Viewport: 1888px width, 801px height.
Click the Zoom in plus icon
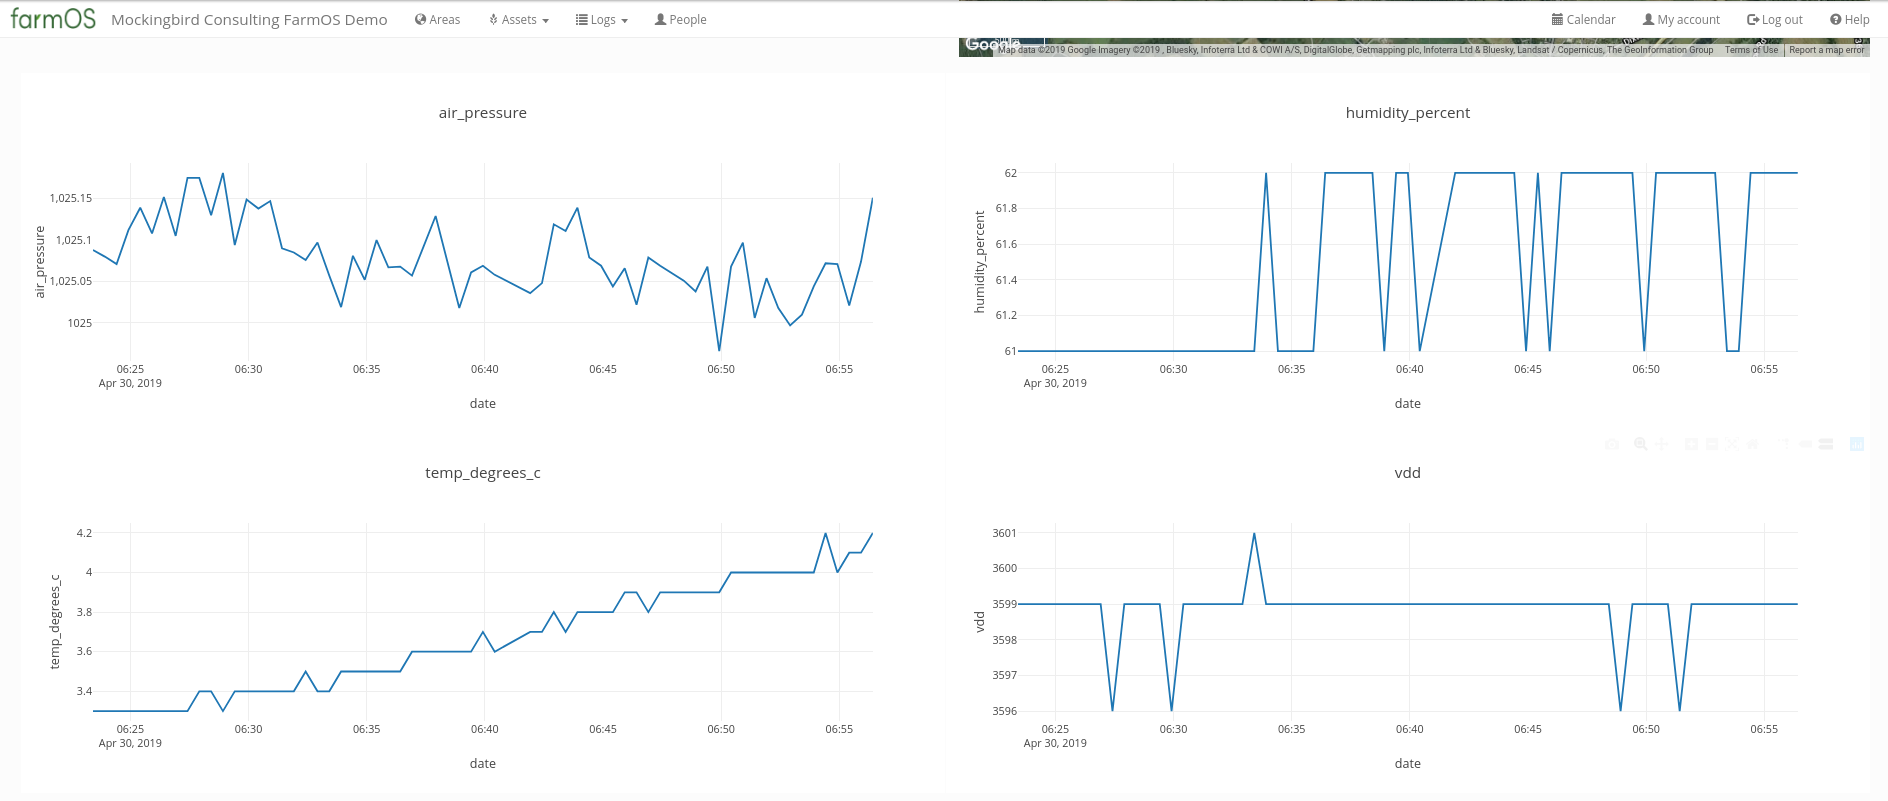point(1690,444)
